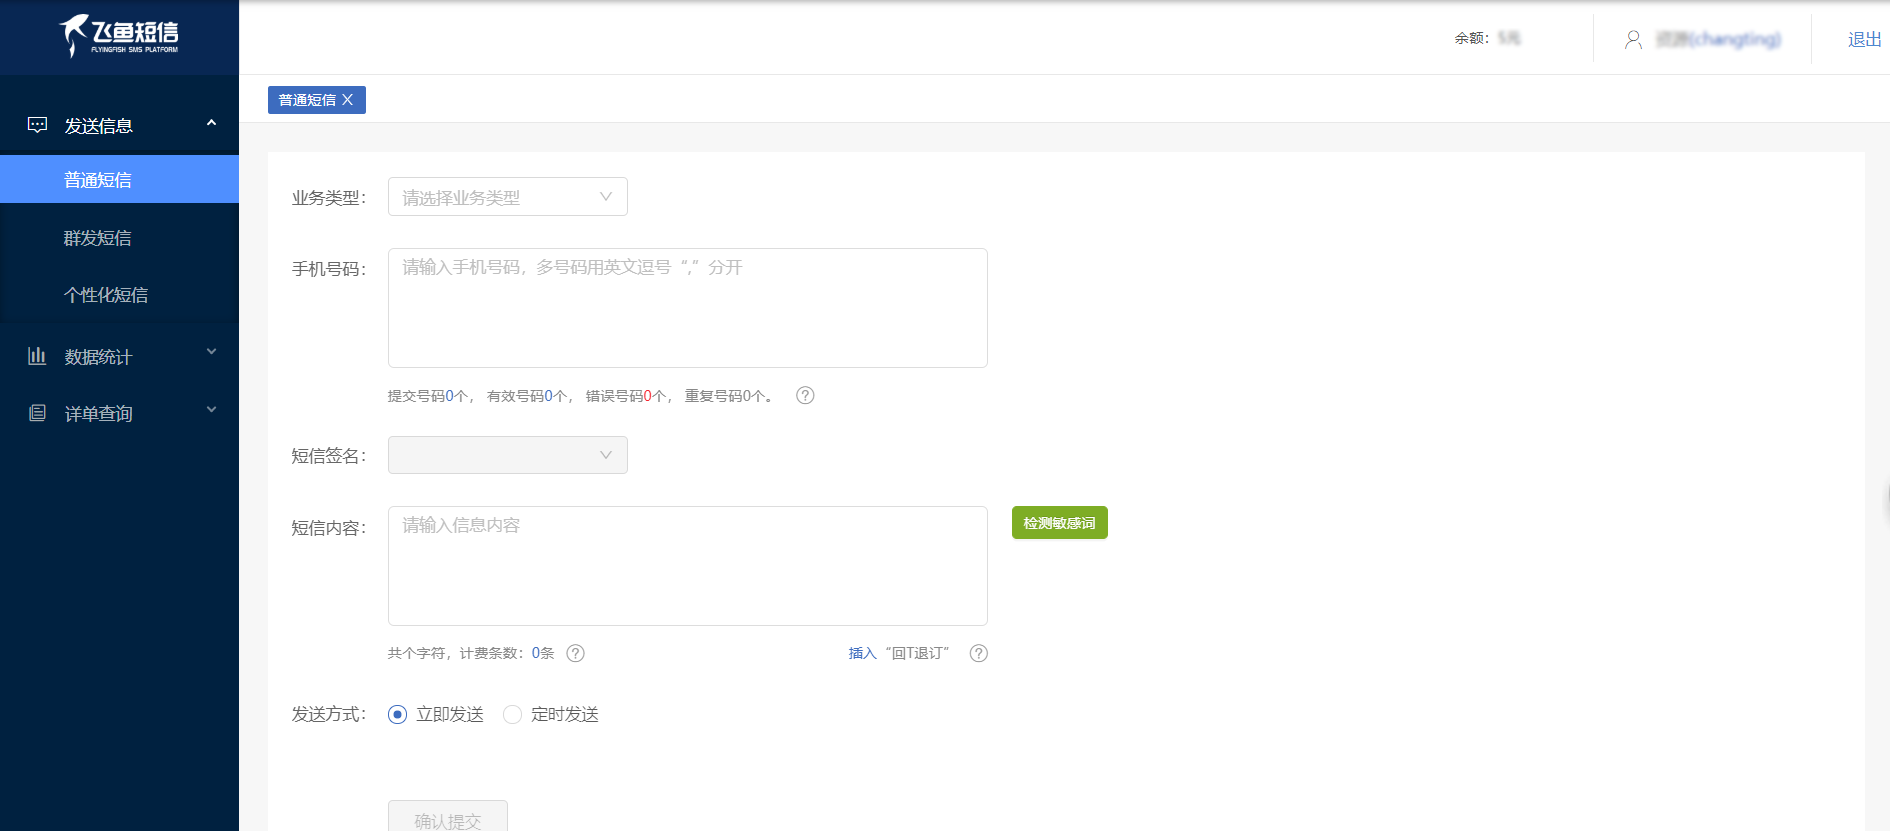Select 定时发送 radio option
This screenshot has width=1890, height=831.
click(x=513, y=714)
